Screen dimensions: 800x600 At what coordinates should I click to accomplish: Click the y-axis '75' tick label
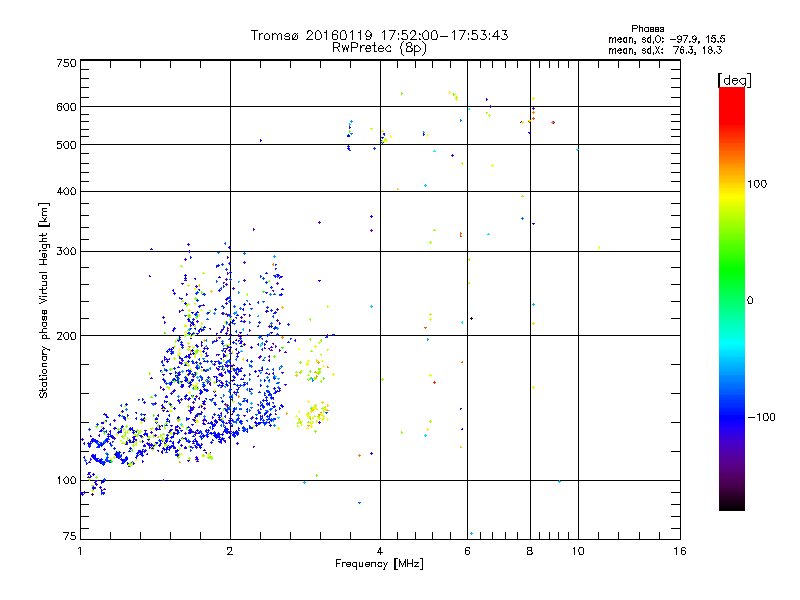[x=70, y=536]
